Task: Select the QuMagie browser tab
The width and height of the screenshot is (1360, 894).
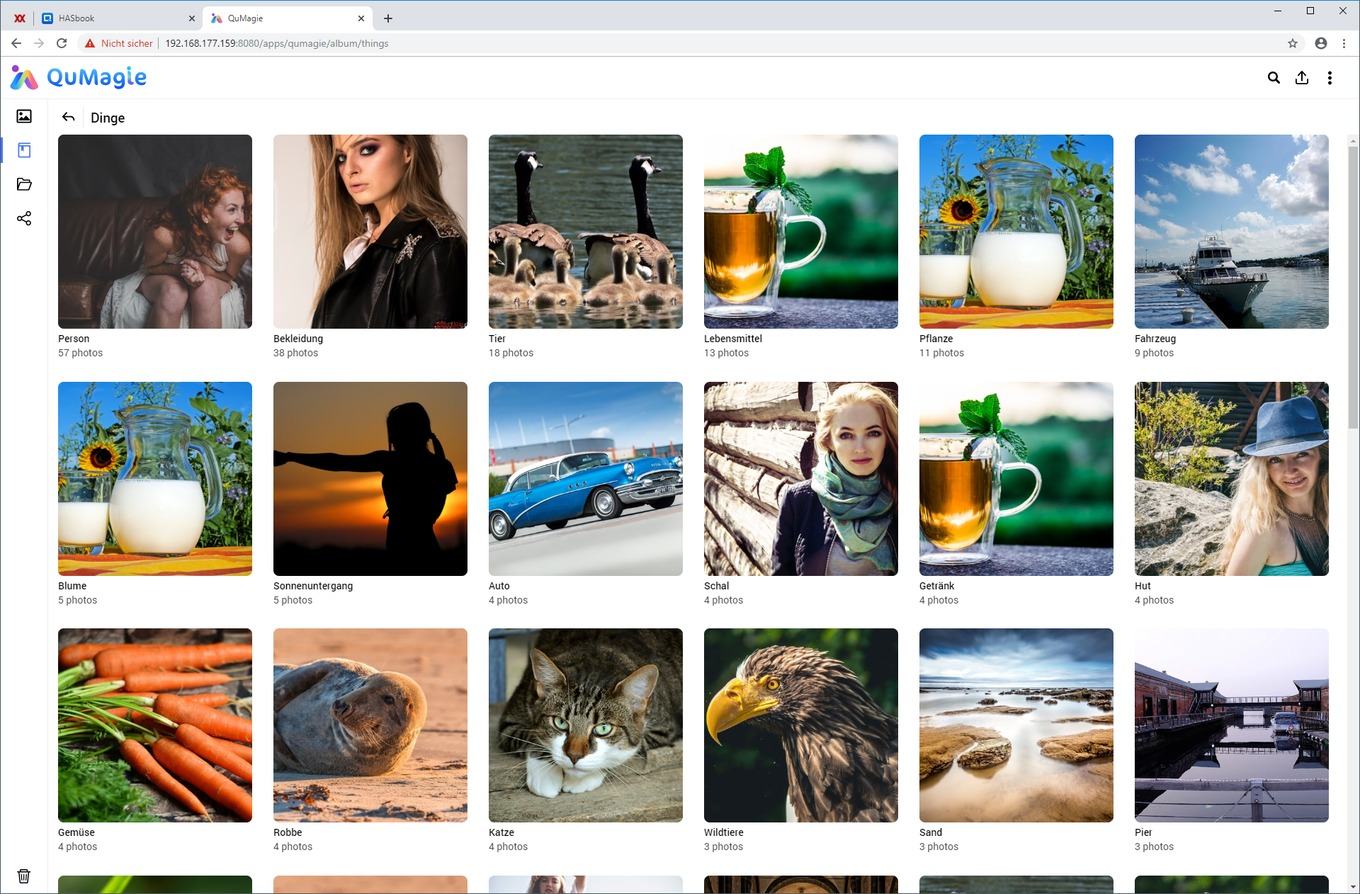Action: (x=287, y=18)
